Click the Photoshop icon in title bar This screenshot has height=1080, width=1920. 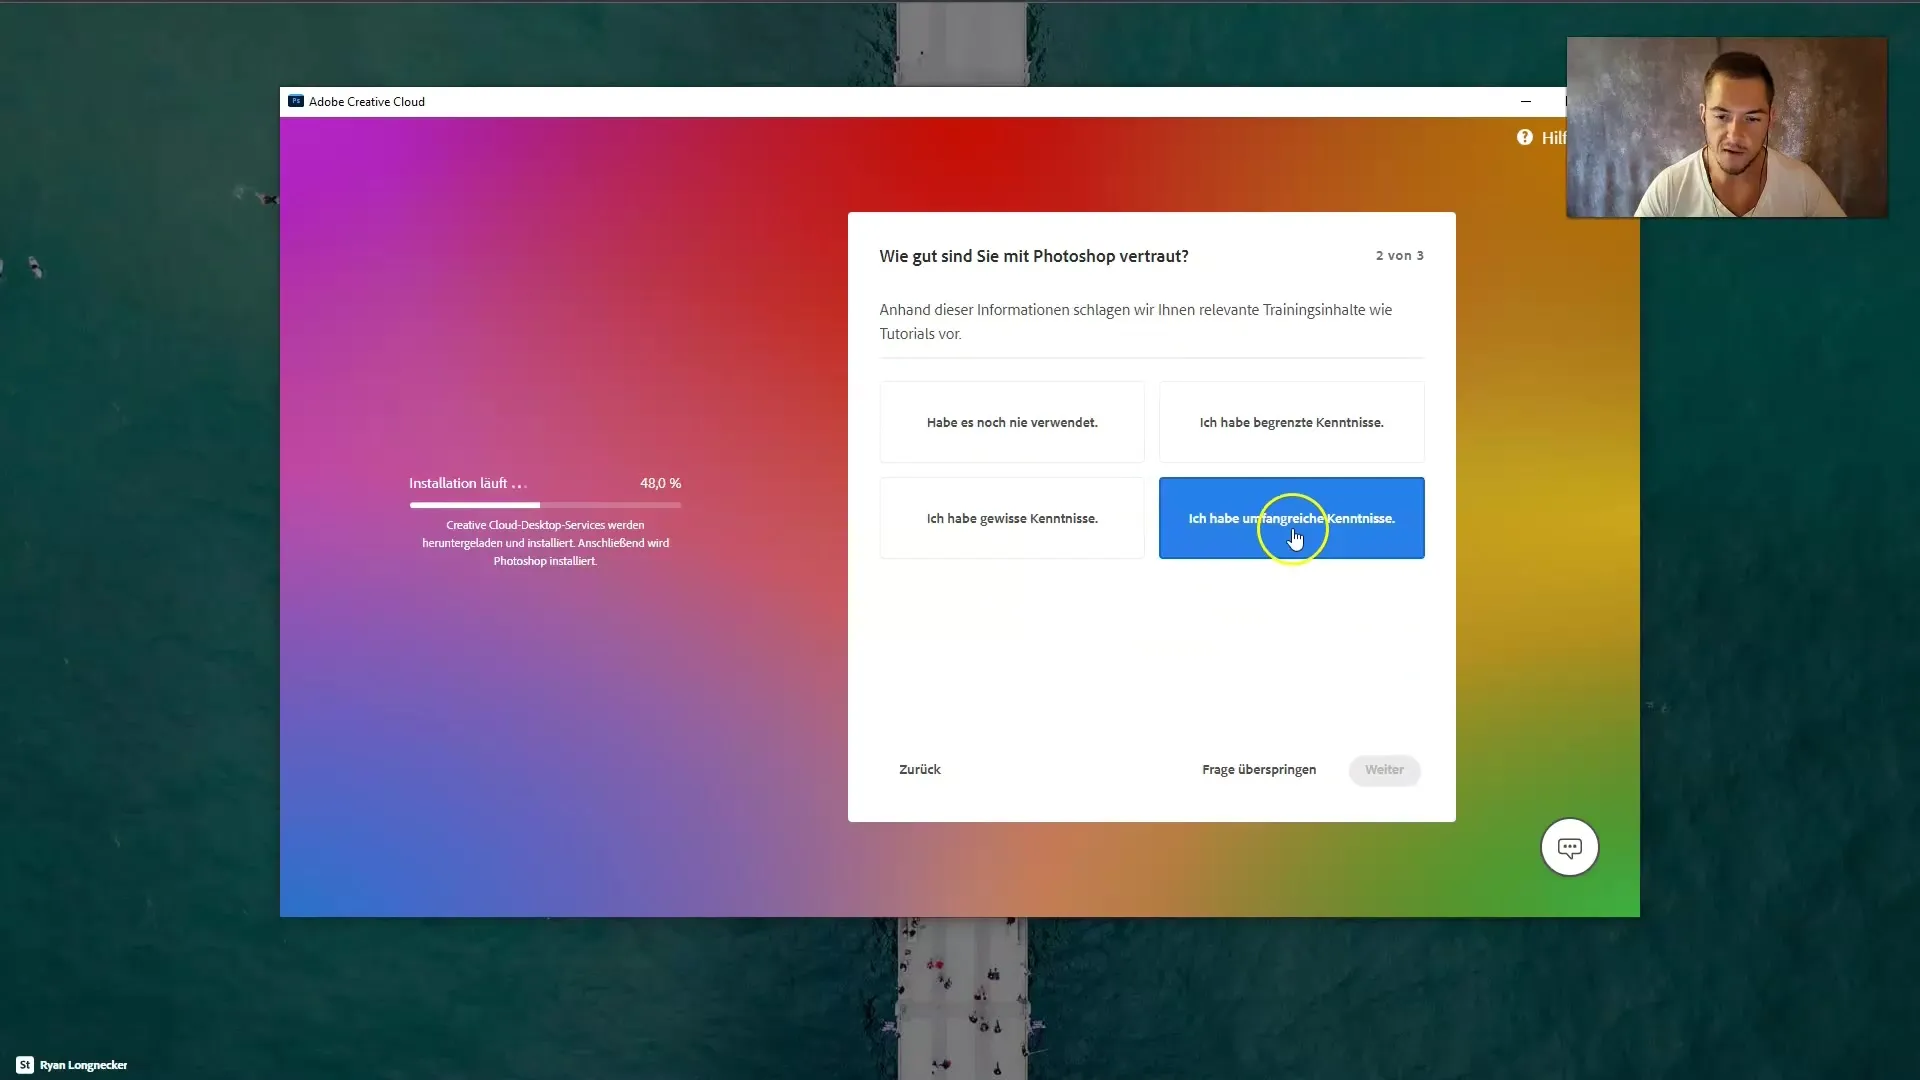296,101
